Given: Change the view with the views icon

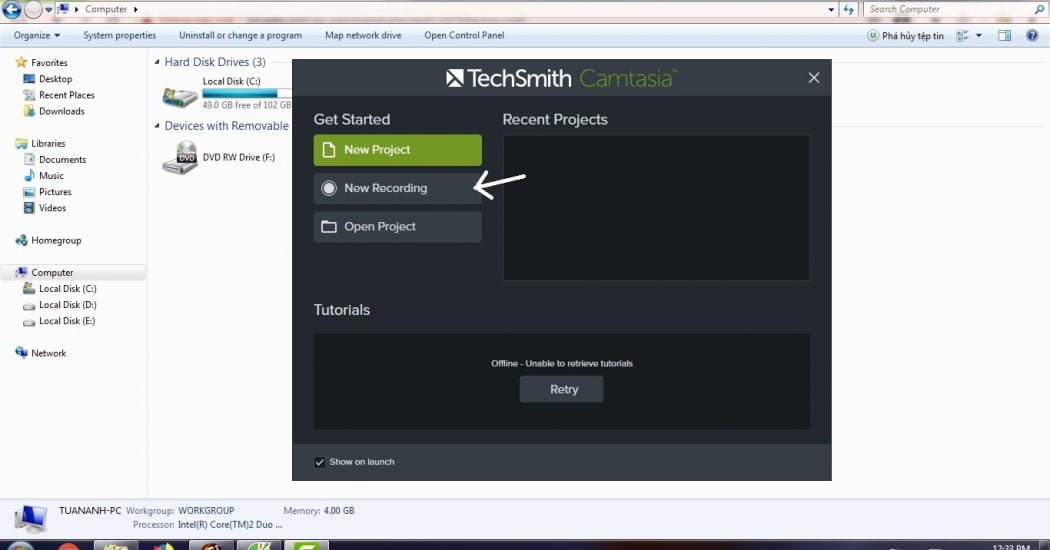Looking at the screenshot, I should pos(962,36).
